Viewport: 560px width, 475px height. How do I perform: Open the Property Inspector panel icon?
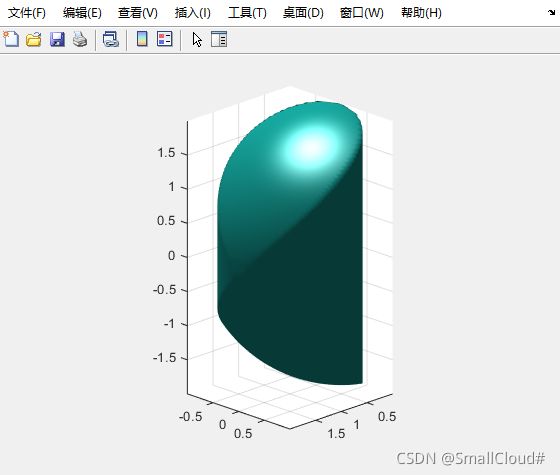(x=219, y=39)
